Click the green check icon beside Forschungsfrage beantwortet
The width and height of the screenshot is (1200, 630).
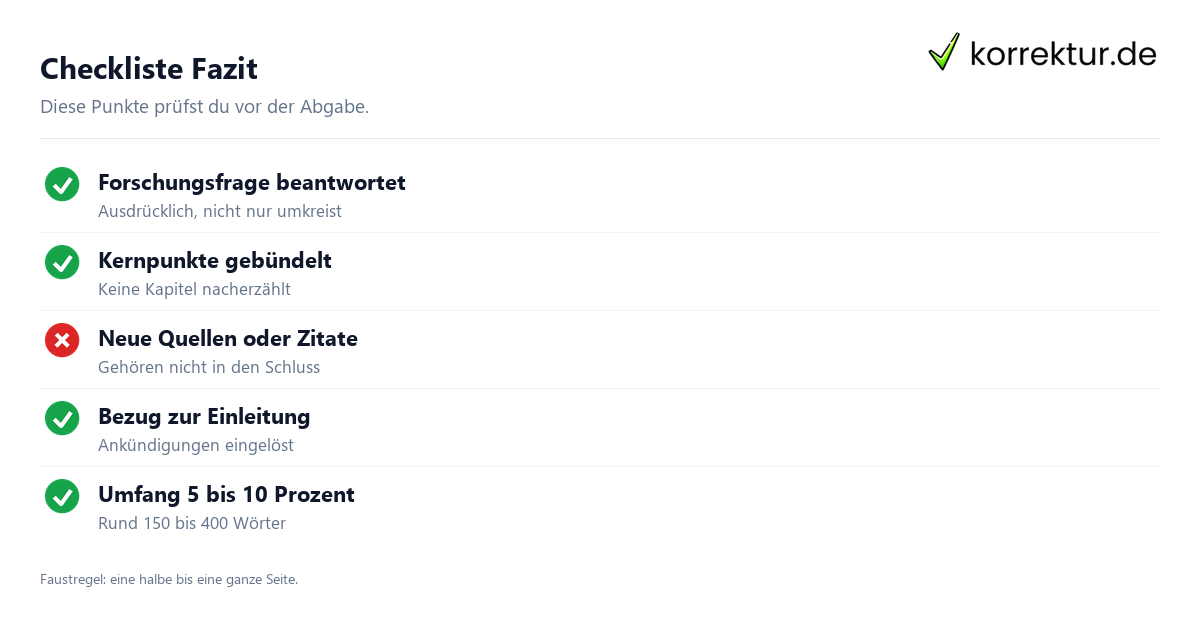[x=62, y=184]
